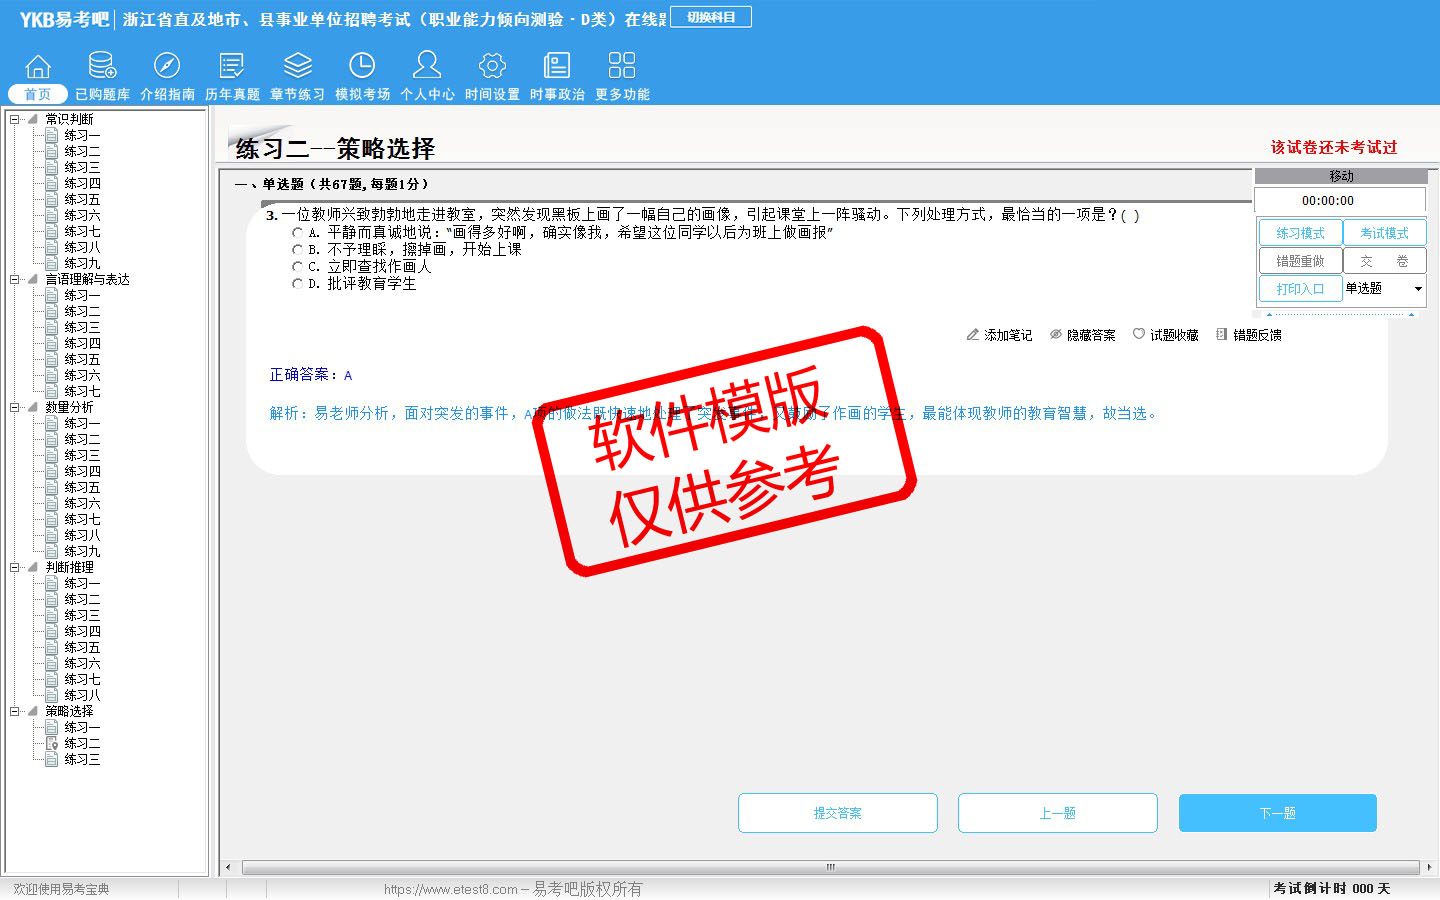Open 章节练习 chapter practice icon
1440x900 pixels.
coord(297,66)
